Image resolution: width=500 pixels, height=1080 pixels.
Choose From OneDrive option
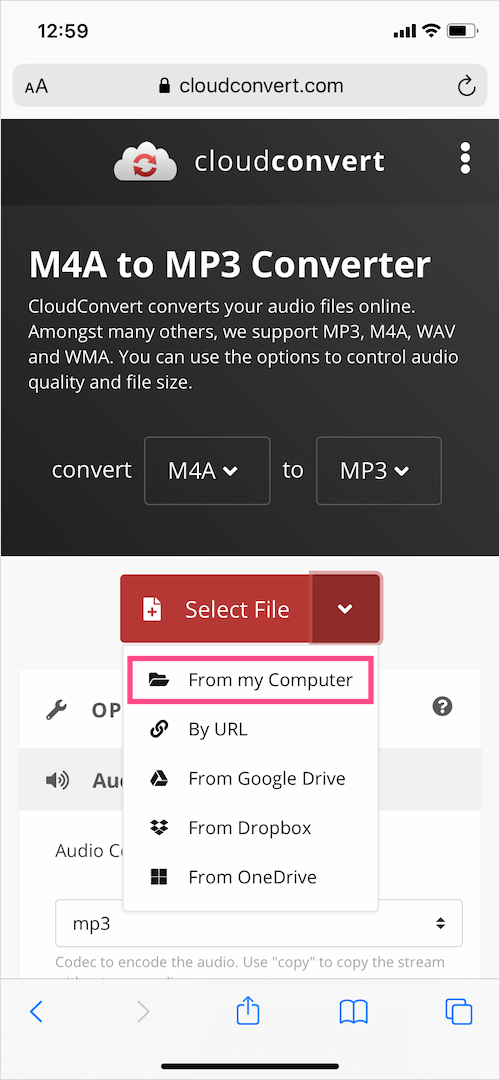[250, 878]
